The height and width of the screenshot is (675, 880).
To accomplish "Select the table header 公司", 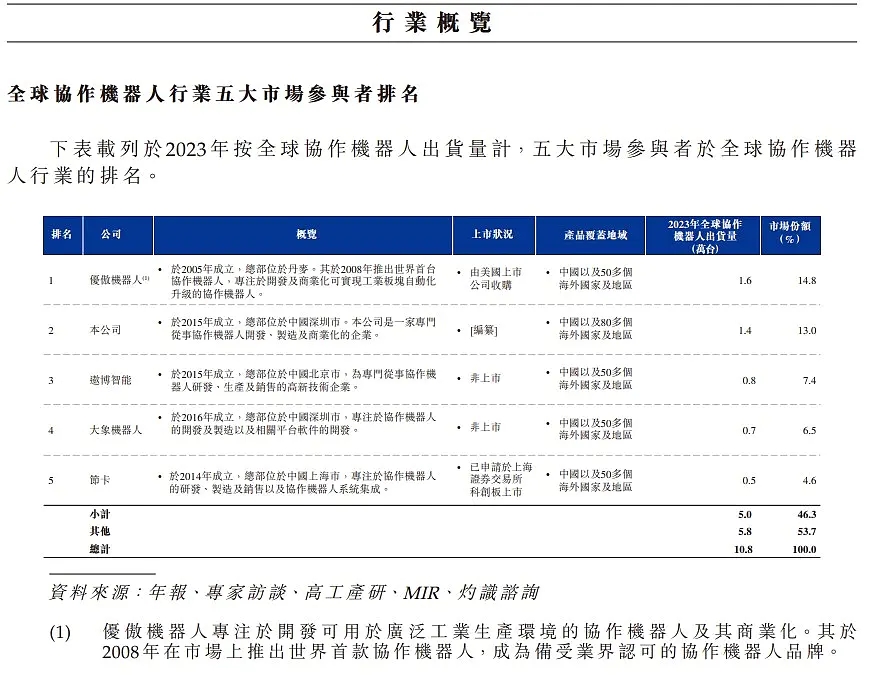I will (111, 235).
